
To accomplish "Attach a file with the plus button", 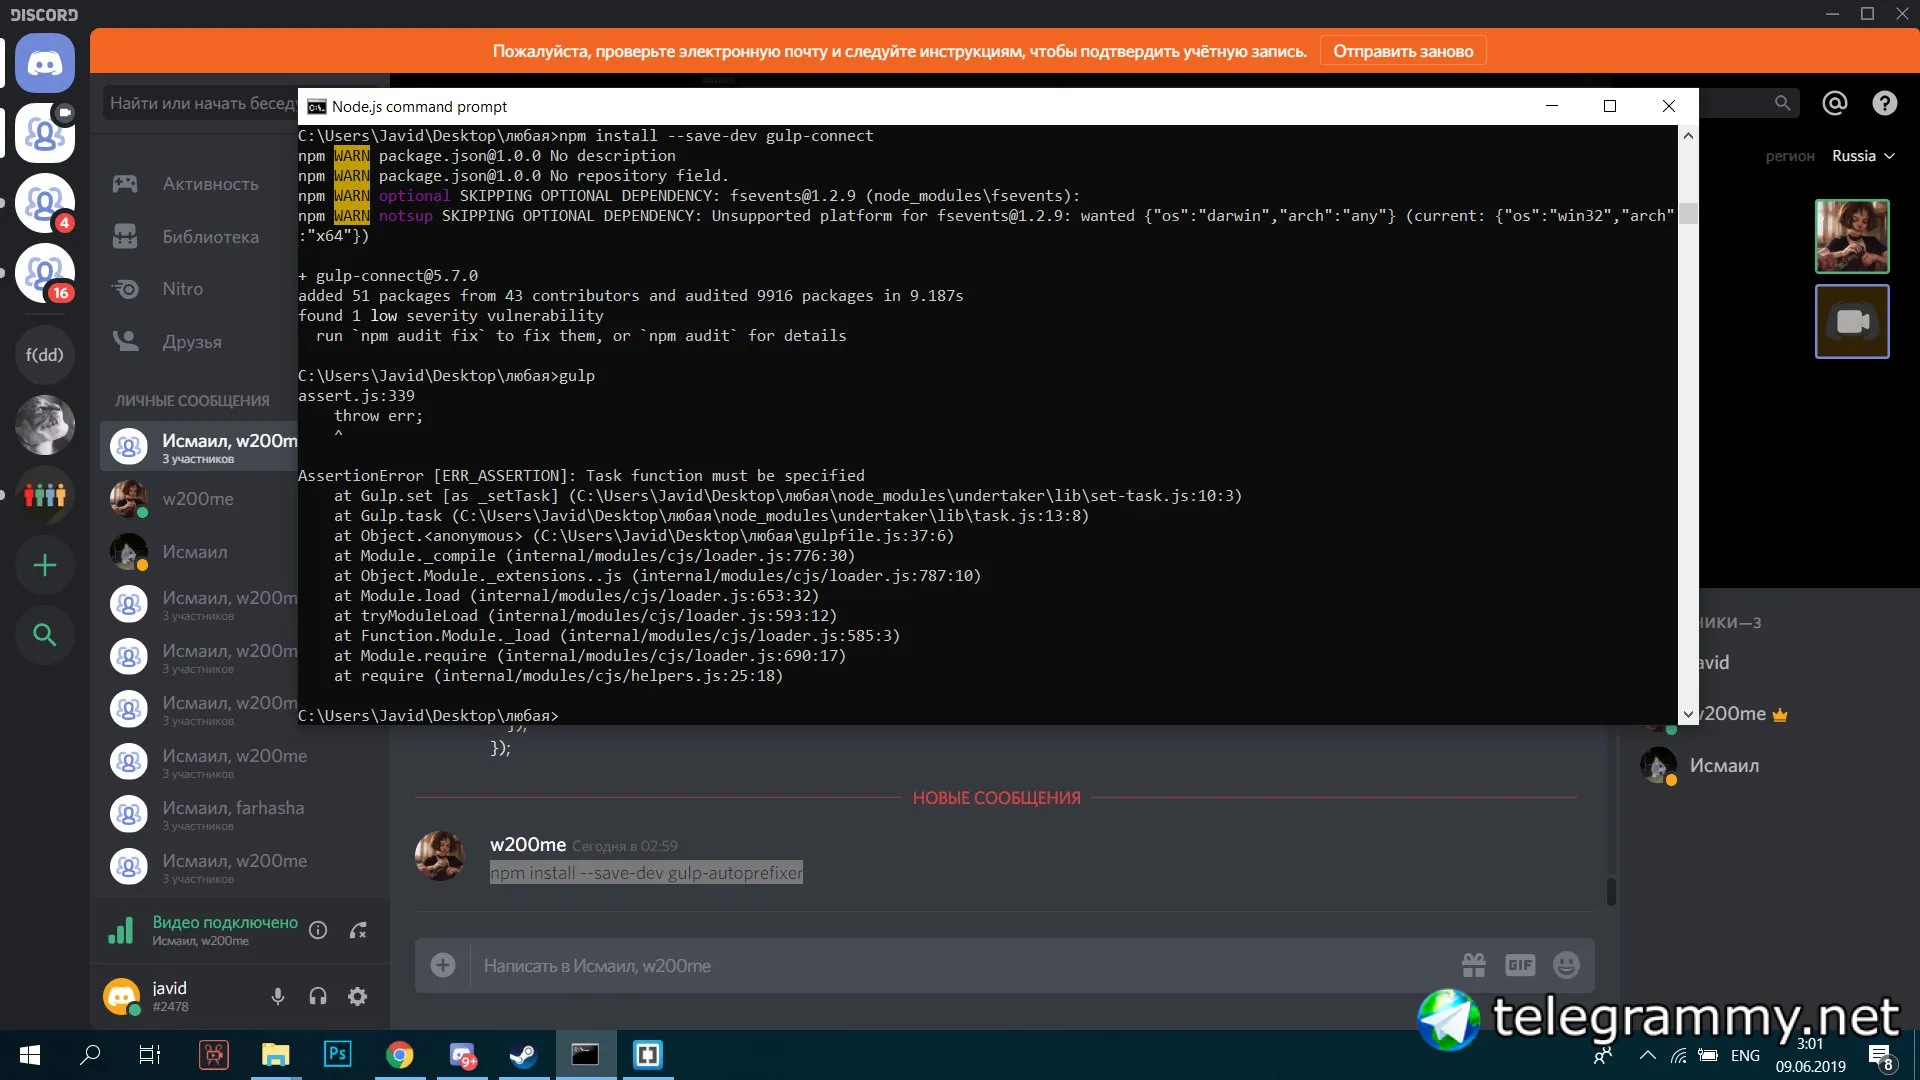I will pyautogui.click(x=443, y=965).
